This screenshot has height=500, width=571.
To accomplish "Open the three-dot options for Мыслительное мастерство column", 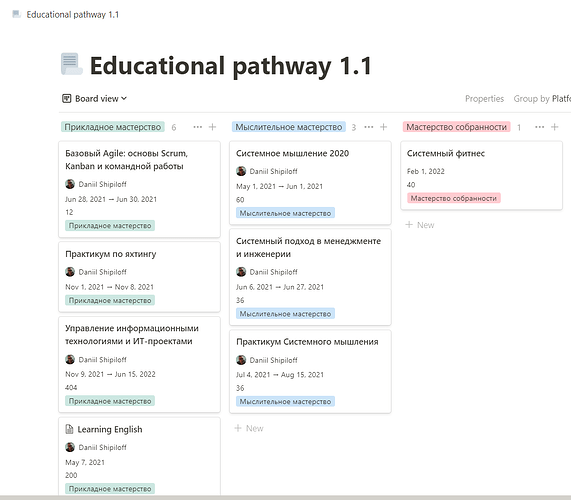I will coord(369,127).
